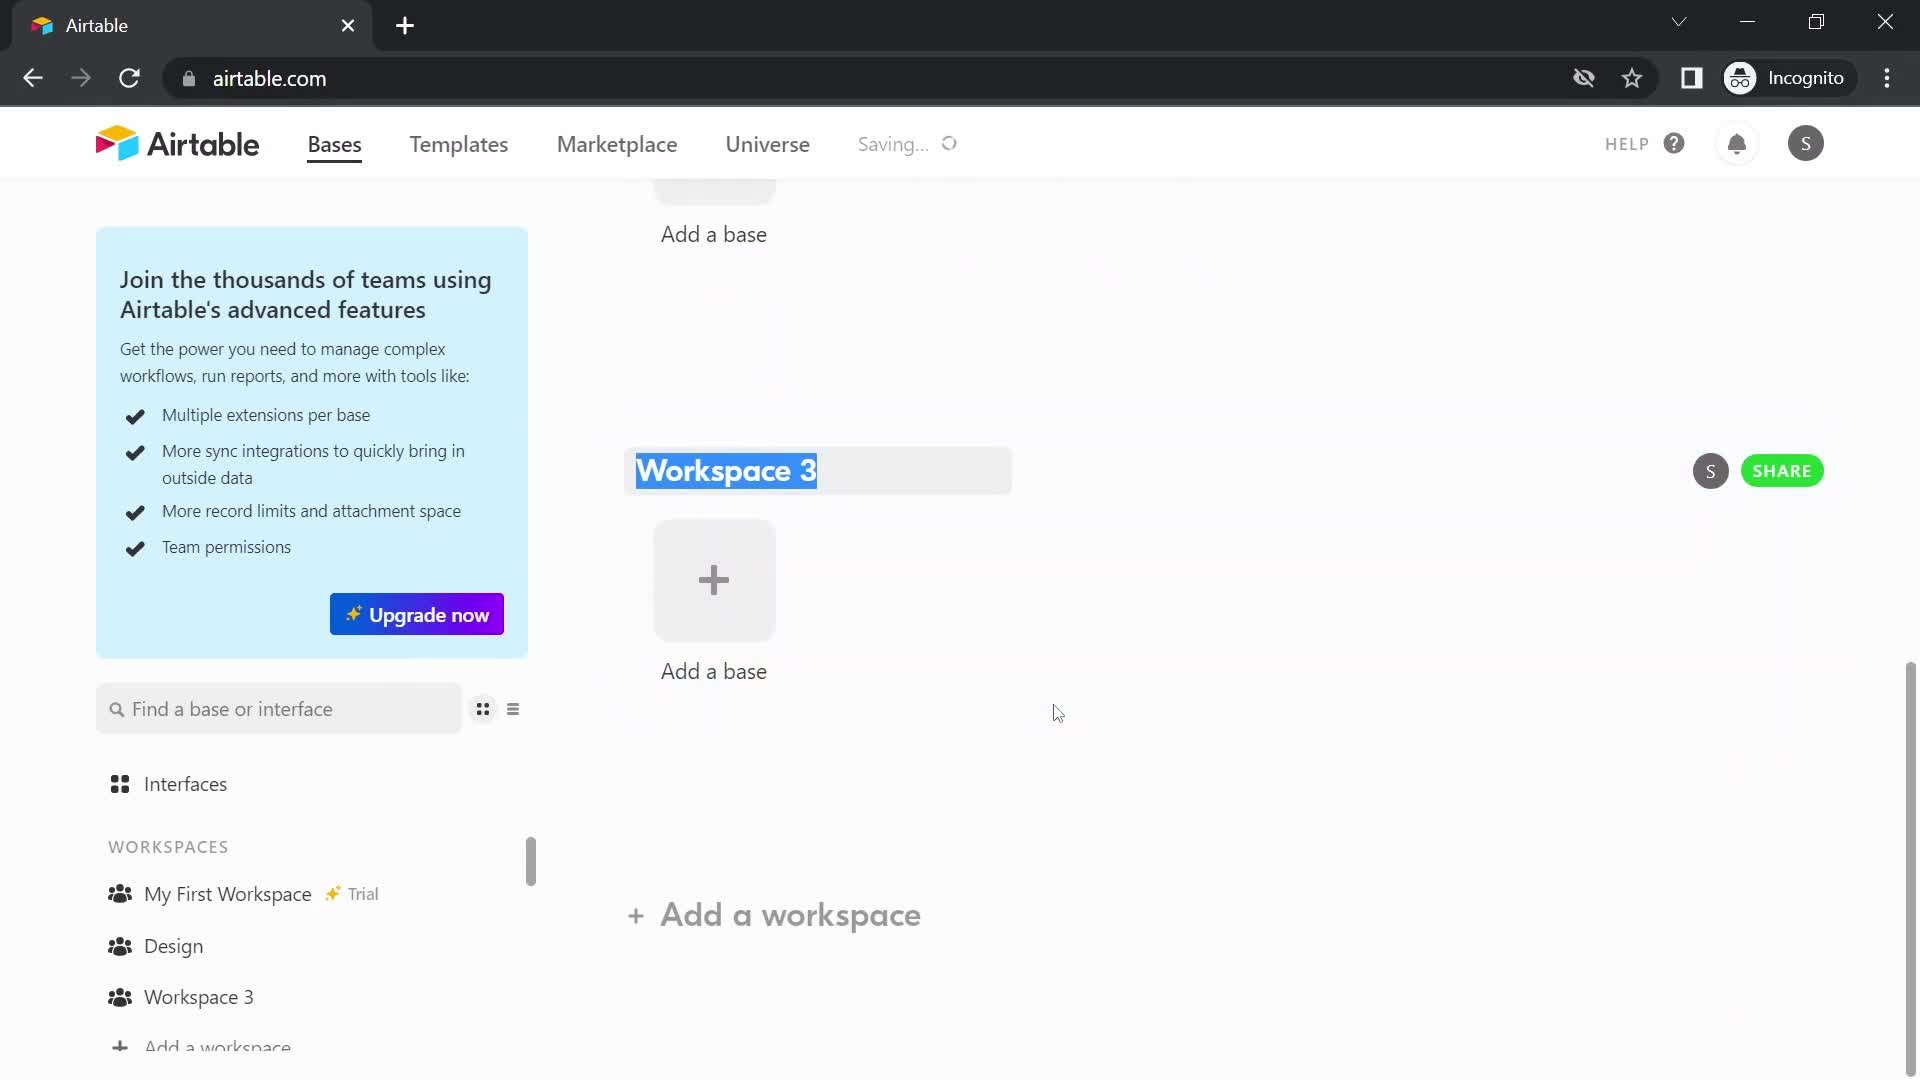Click the team permissions checkbox feature
This screenshot has height=1080, width=1920.
(135, 547)
